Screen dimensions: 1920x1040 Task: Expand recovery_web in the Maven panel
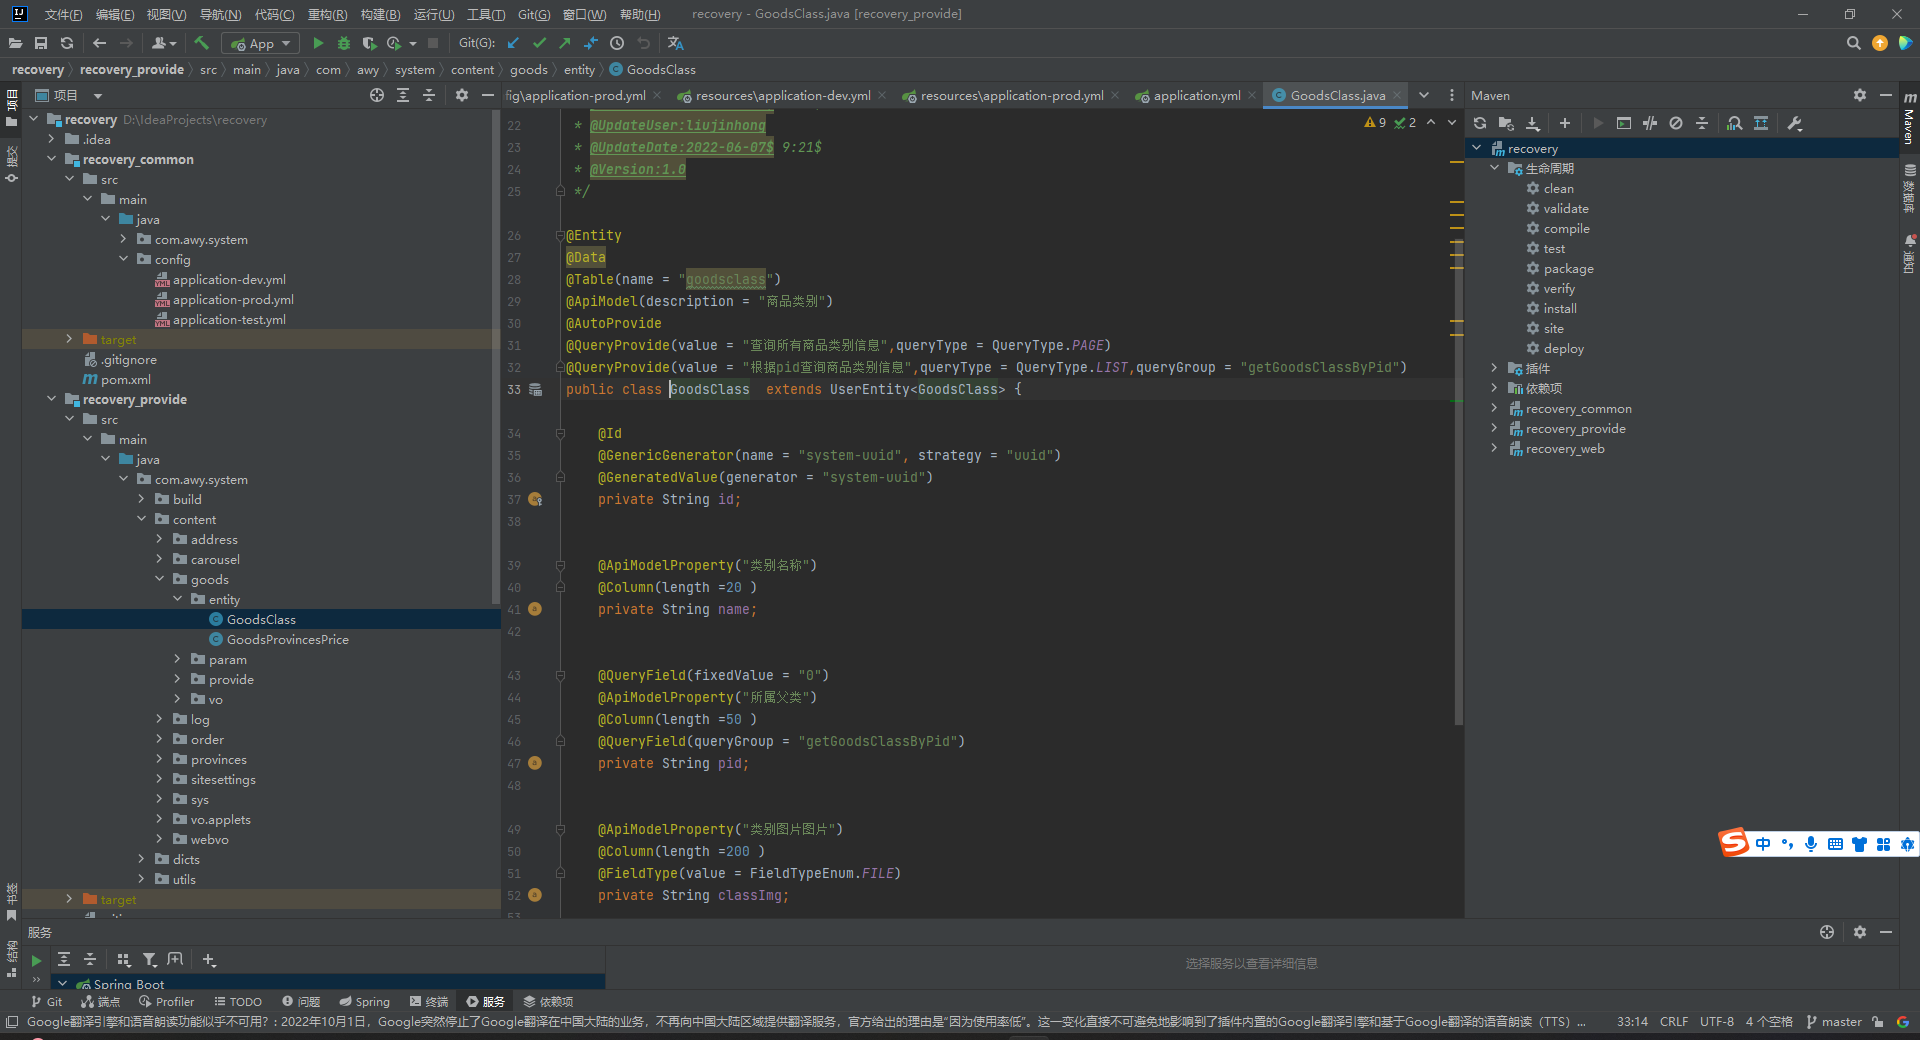(1494, 448)
